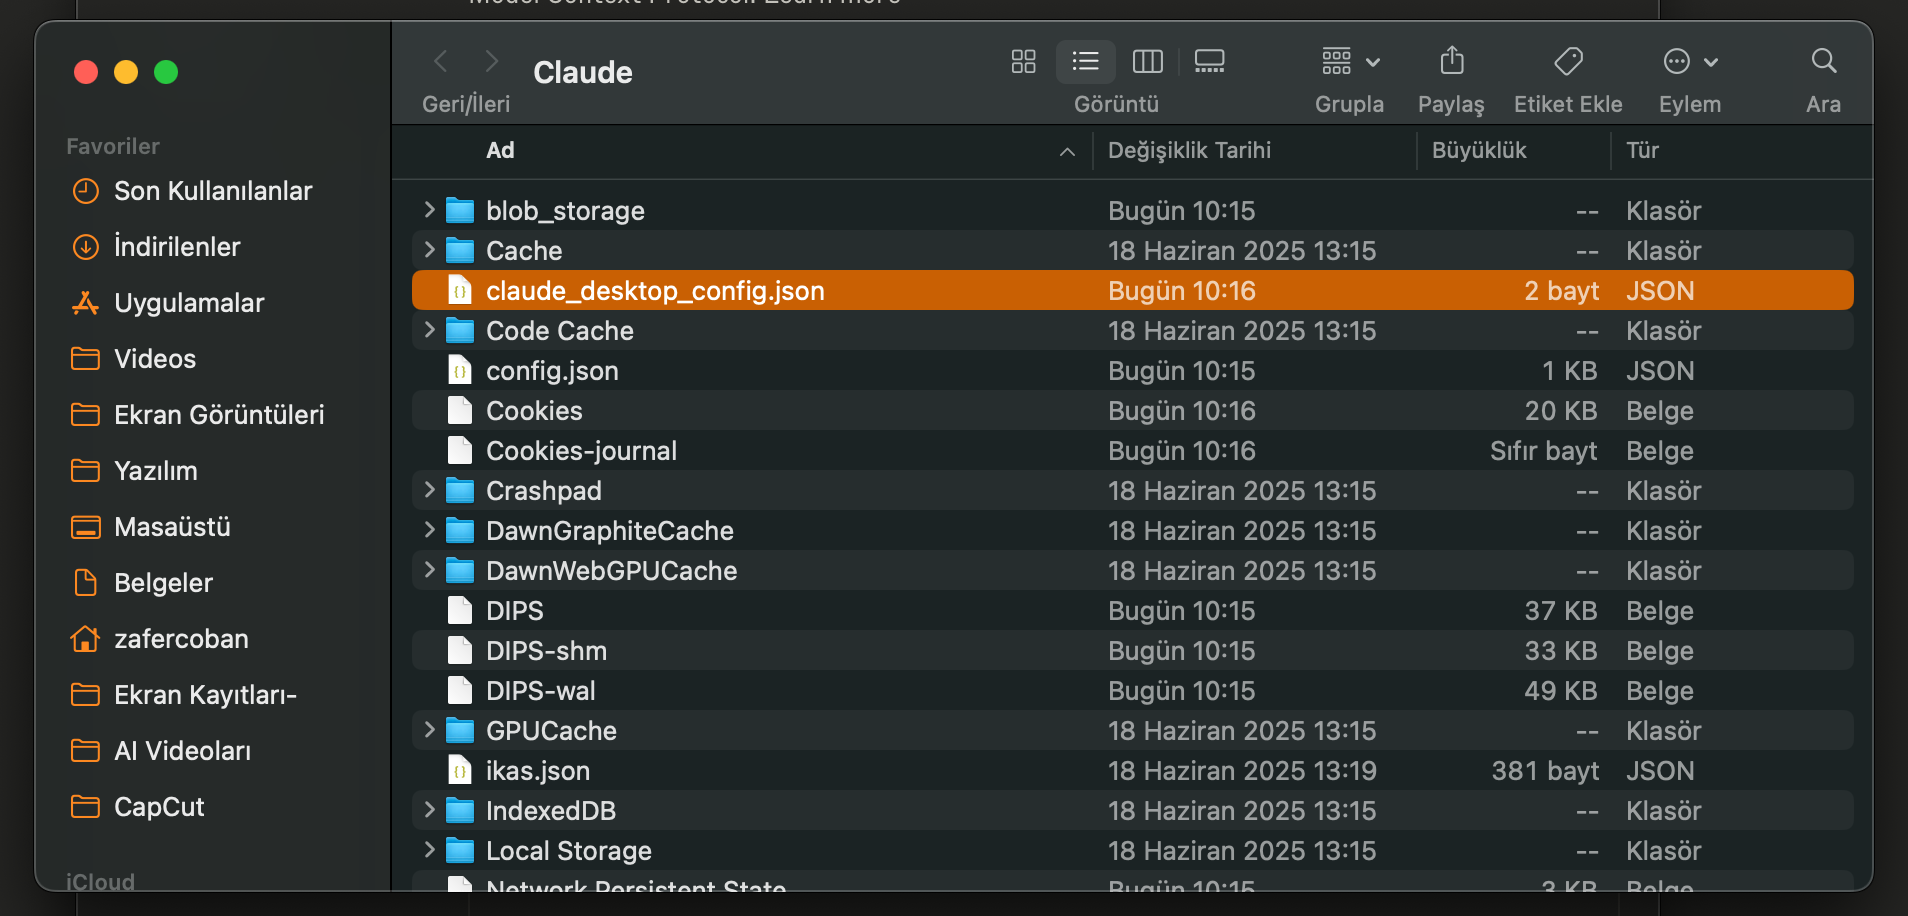Screen dimensions: 1908x916
Task: Expand the IndexedDB folder
Action: [x=429, y=810]
